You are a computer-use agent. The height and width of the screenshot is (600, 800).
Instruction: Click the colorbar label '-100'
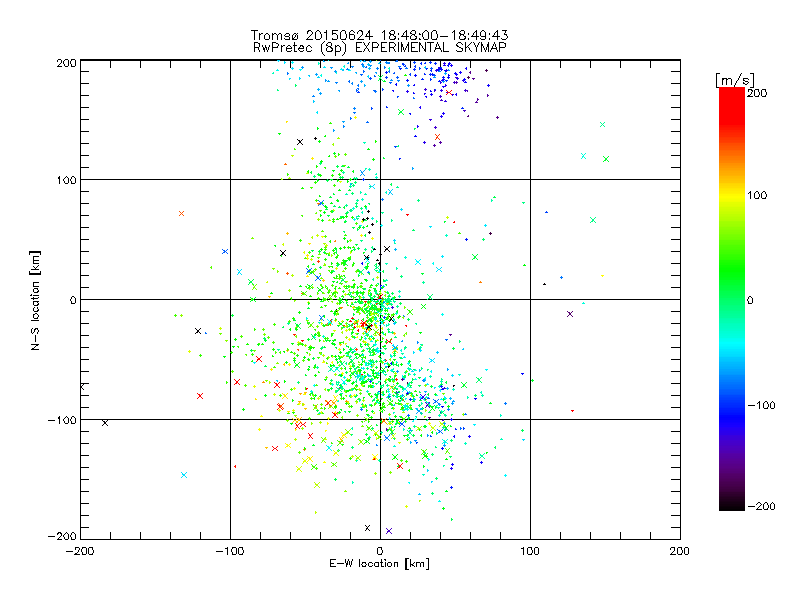click(x=761, y=405)
